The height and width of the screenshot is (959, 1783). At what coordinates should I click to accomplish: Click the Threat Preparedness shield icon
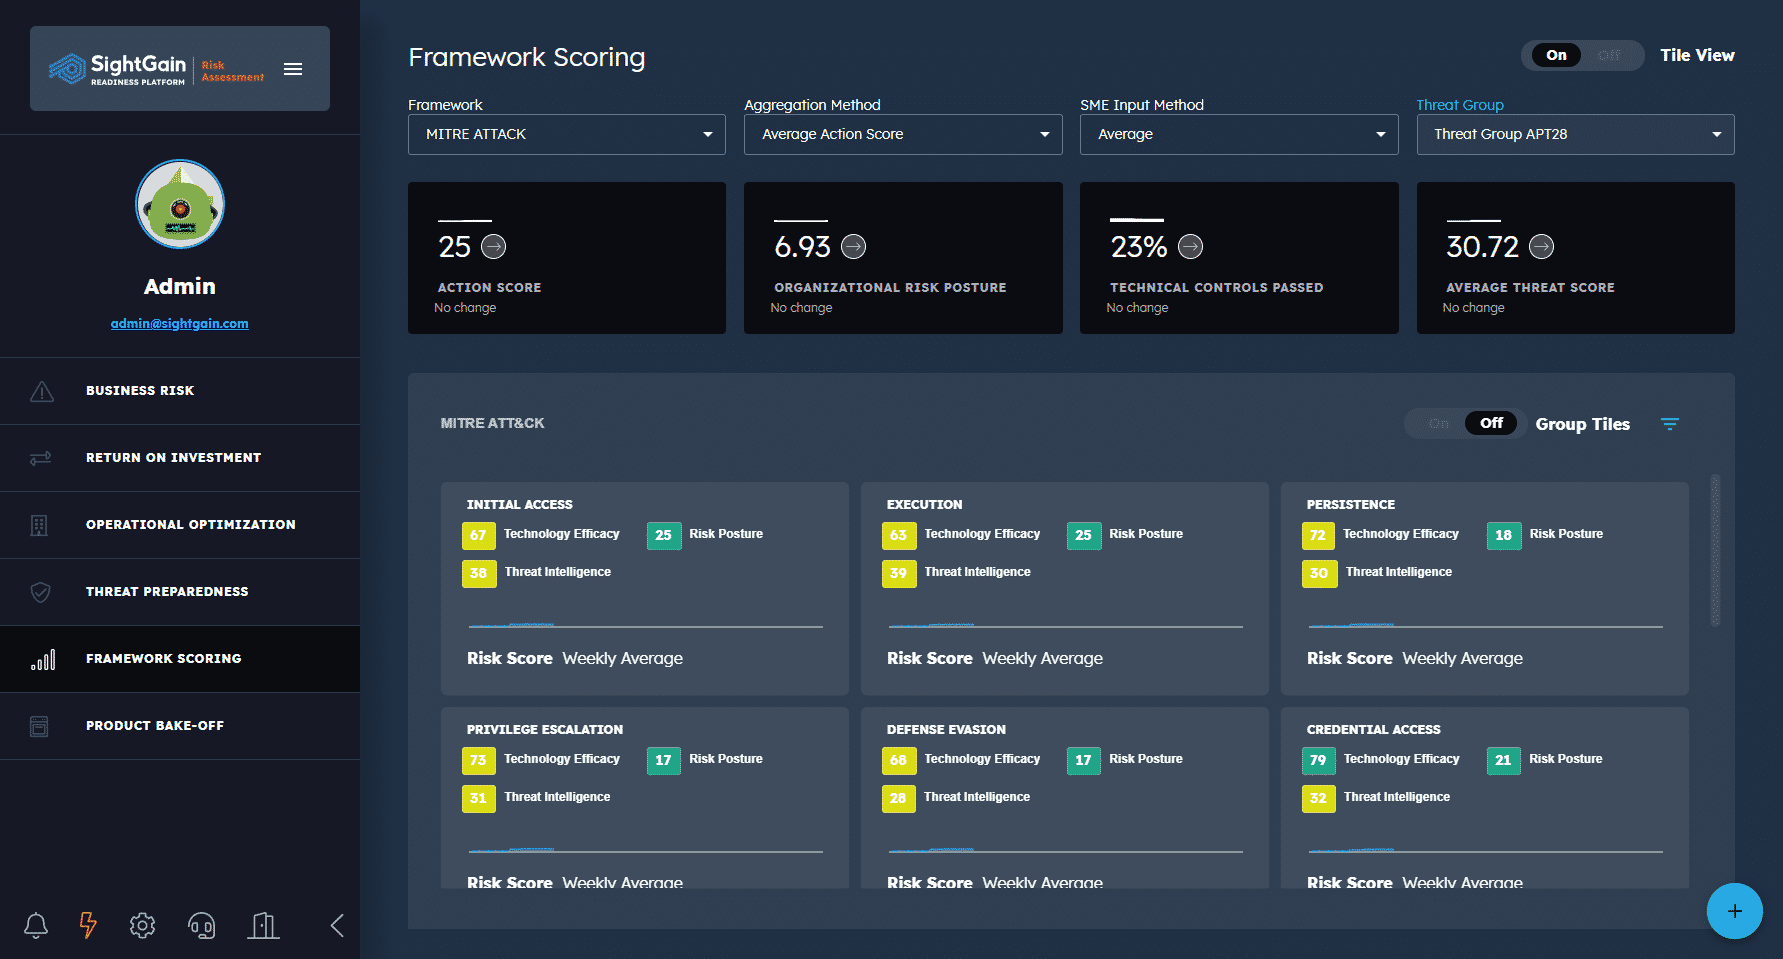tap(41, 592)
